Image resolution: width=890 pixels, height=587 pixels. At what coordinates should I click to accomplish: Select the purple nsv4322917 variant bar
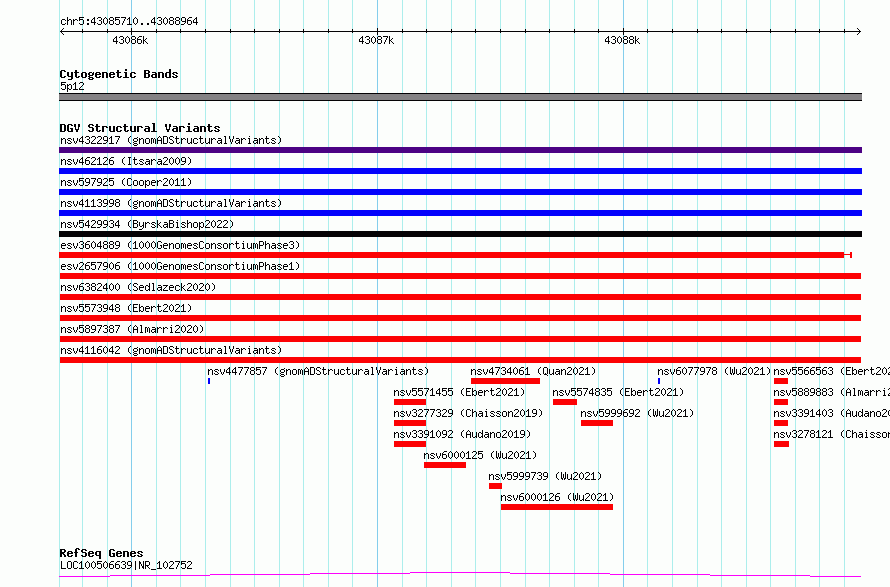[460, 150]
